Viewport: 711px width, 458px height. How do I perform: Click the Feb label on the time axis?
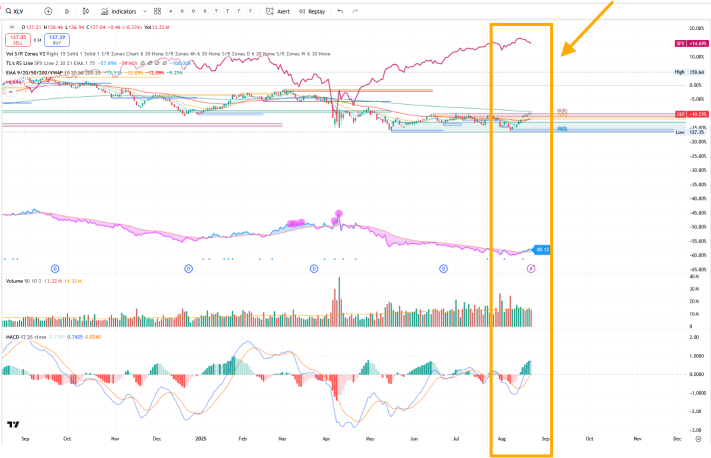coord(243,439)
